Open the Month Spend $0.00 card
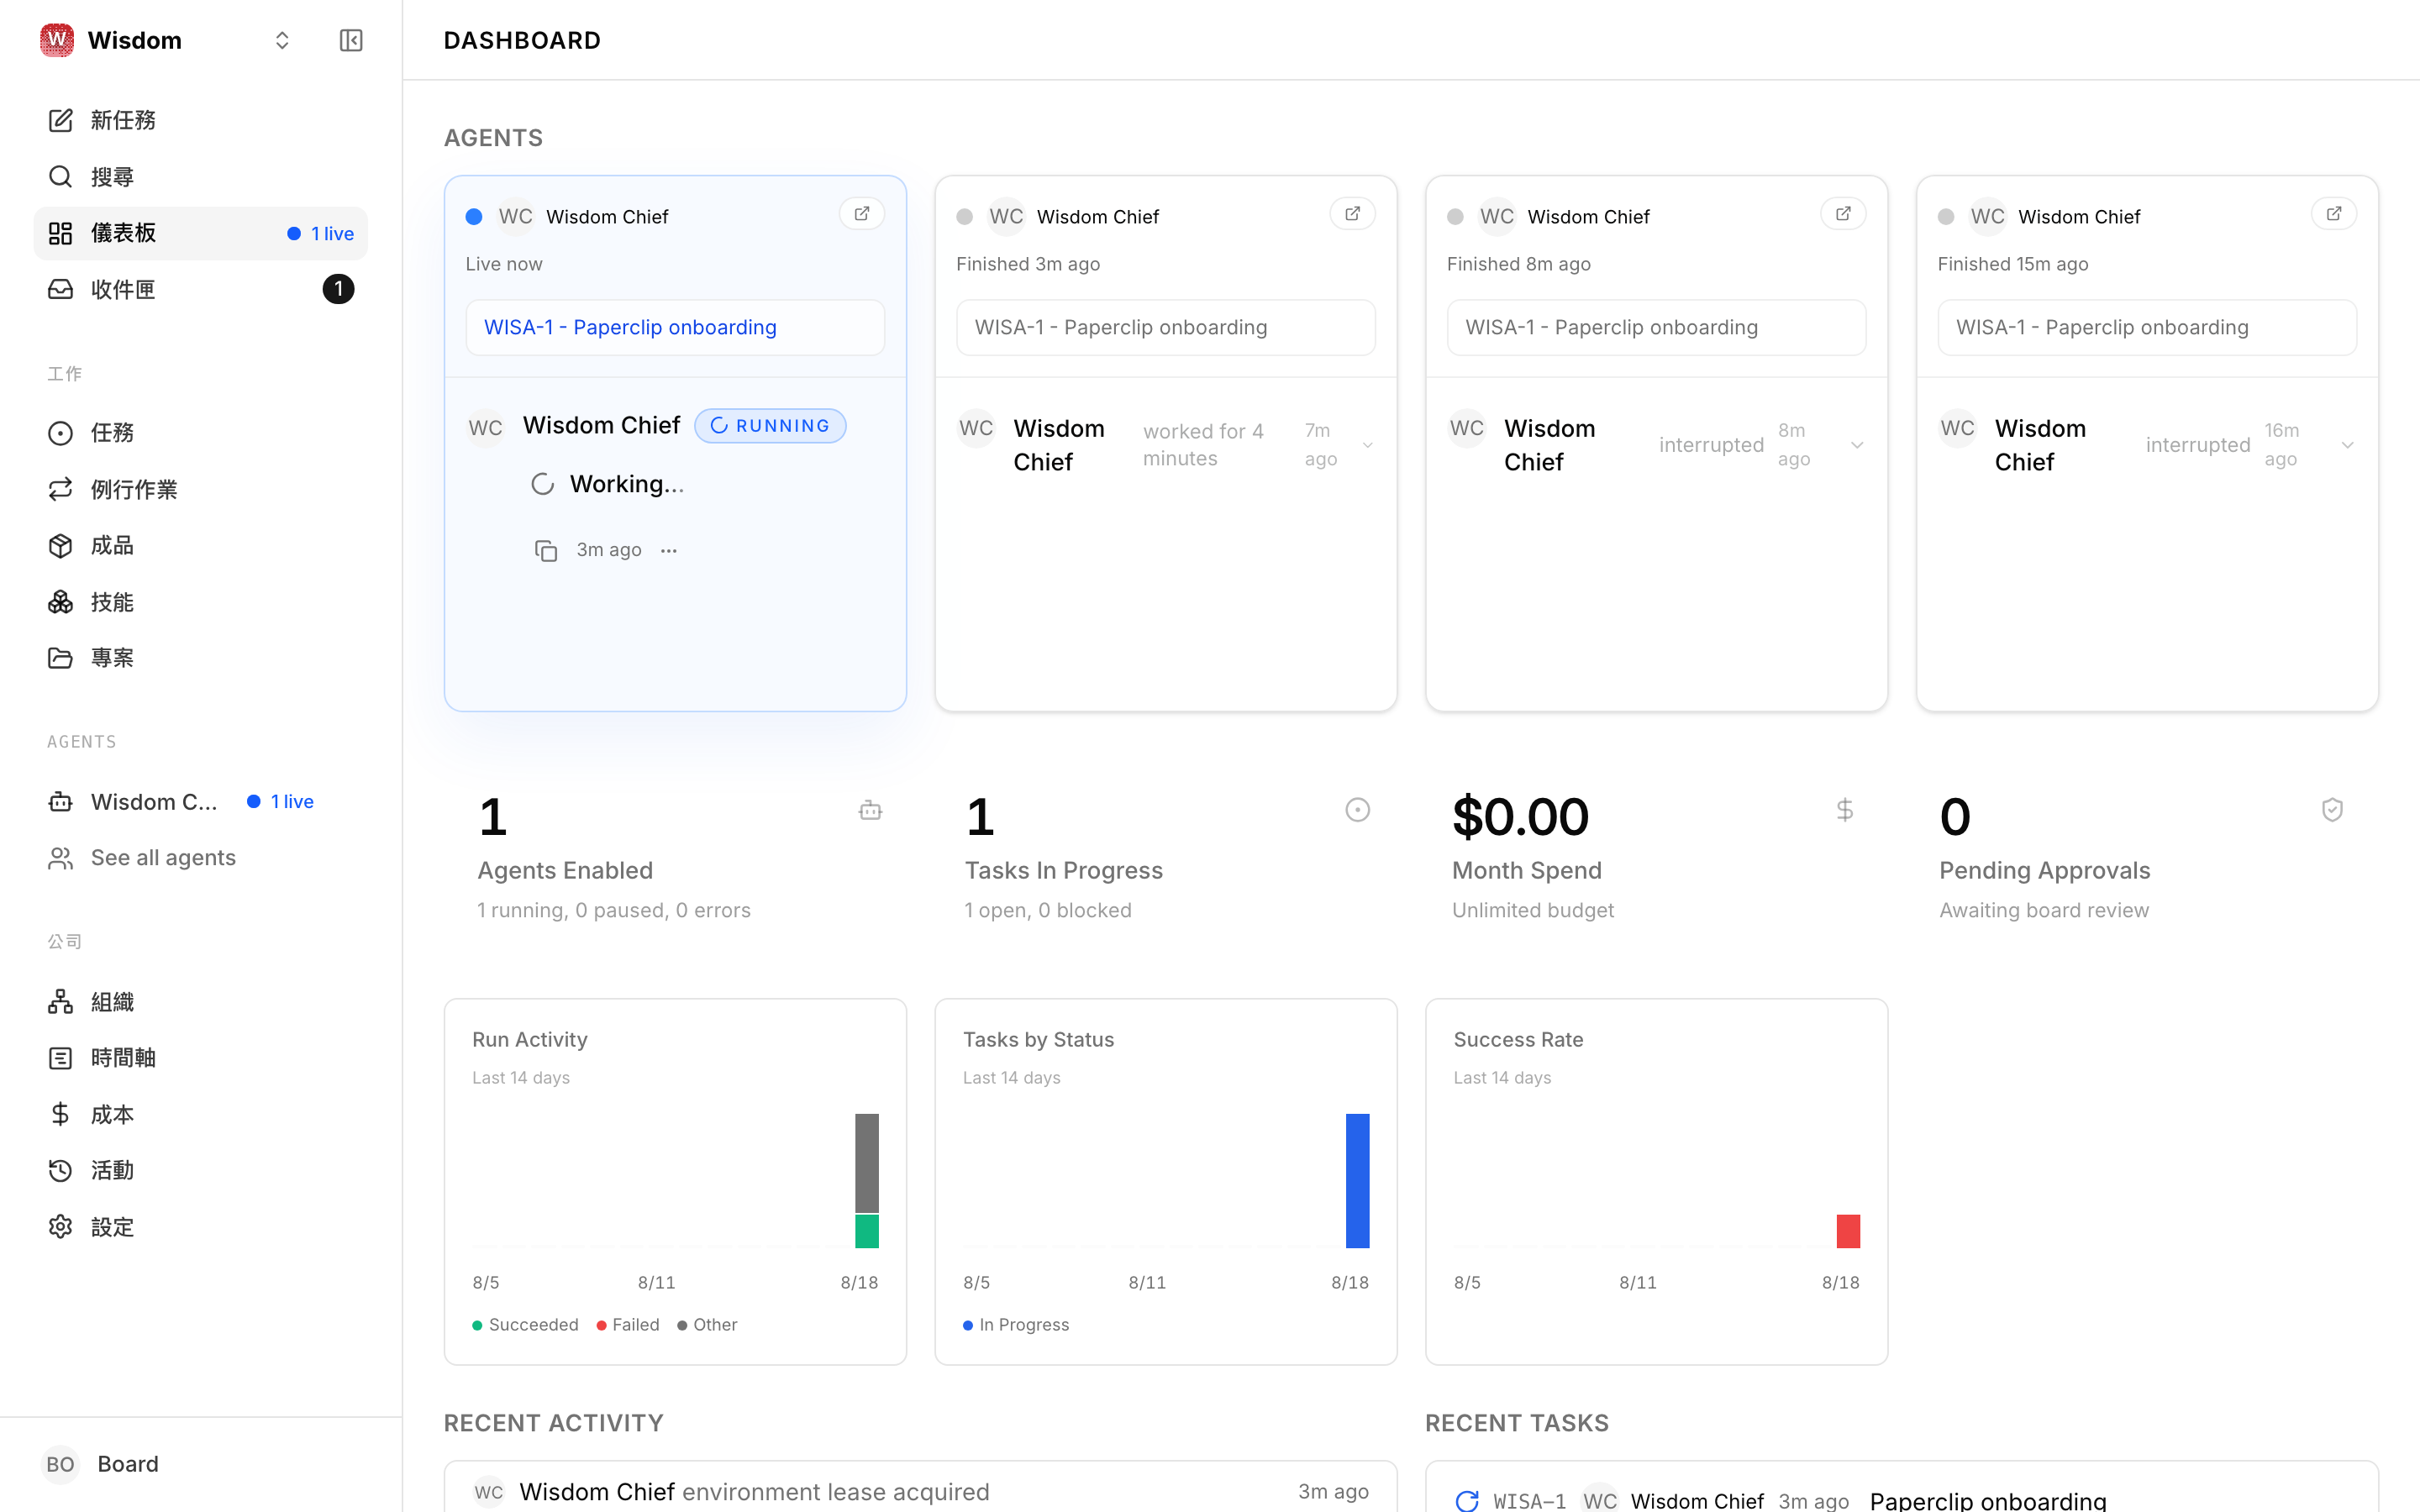2420x1512 pixels. pos(1655,856)
